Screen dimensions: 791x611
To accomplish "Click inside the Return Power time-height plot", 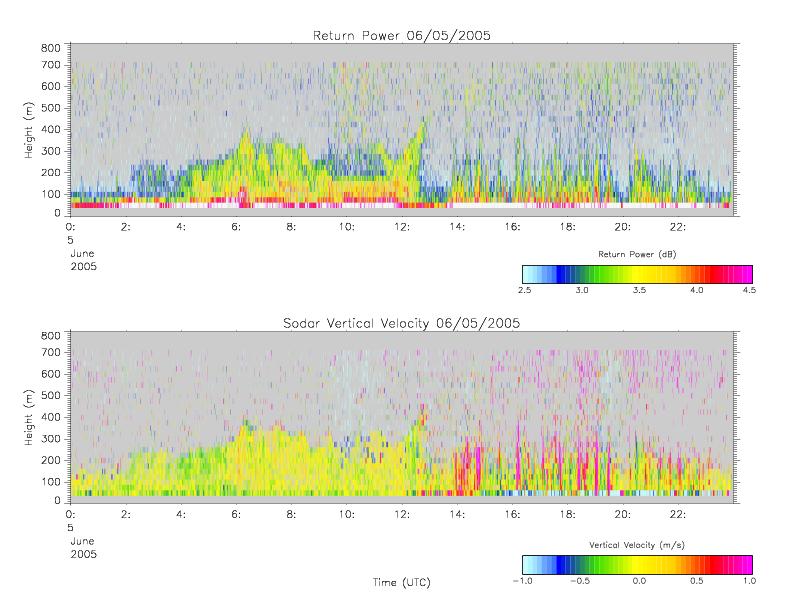I will [x=402, y=130].
